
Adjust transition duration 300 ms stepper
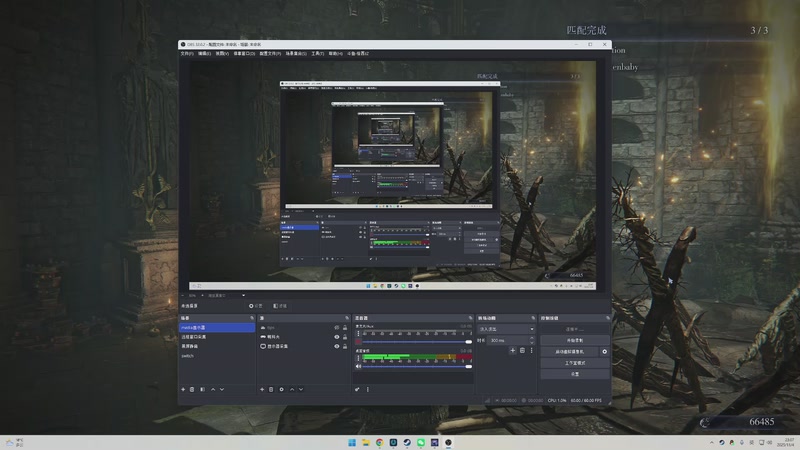(531, 340)
